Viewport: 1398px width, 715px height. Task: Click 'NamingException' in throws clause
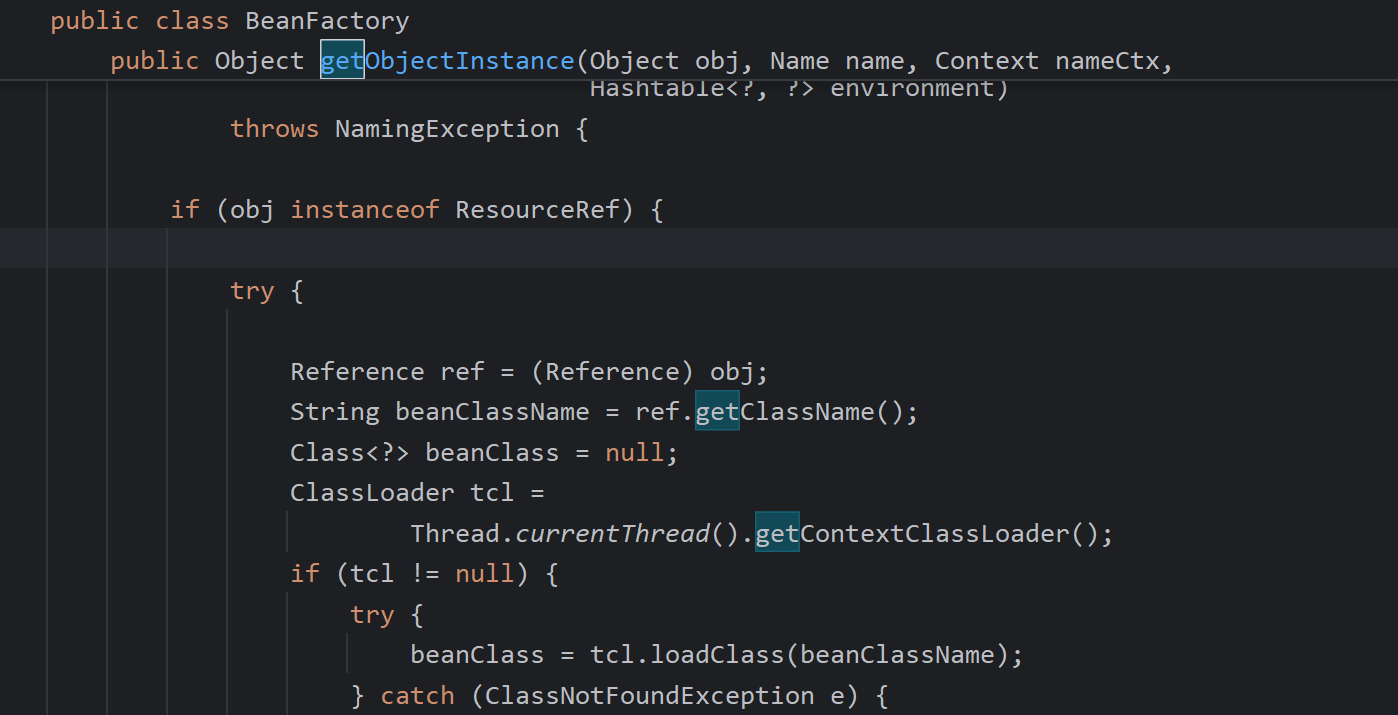447,129
